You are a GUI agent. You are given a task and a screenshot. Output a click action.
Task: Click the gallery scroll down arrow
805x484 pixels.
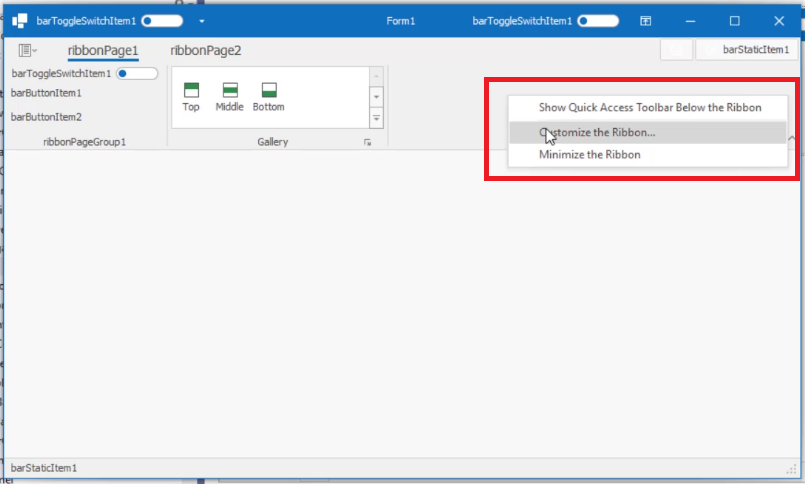(x=376, y=97)
